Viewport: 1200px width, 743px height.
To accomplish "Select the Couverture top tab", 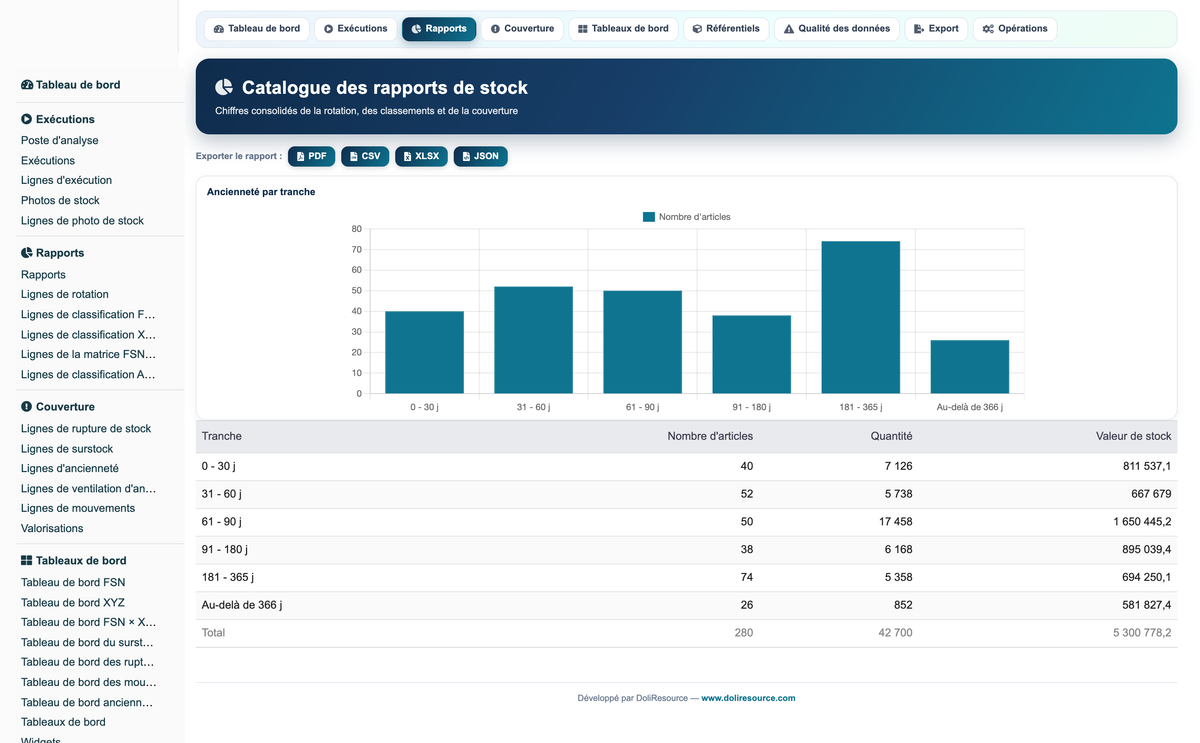I will click(521, 29).
